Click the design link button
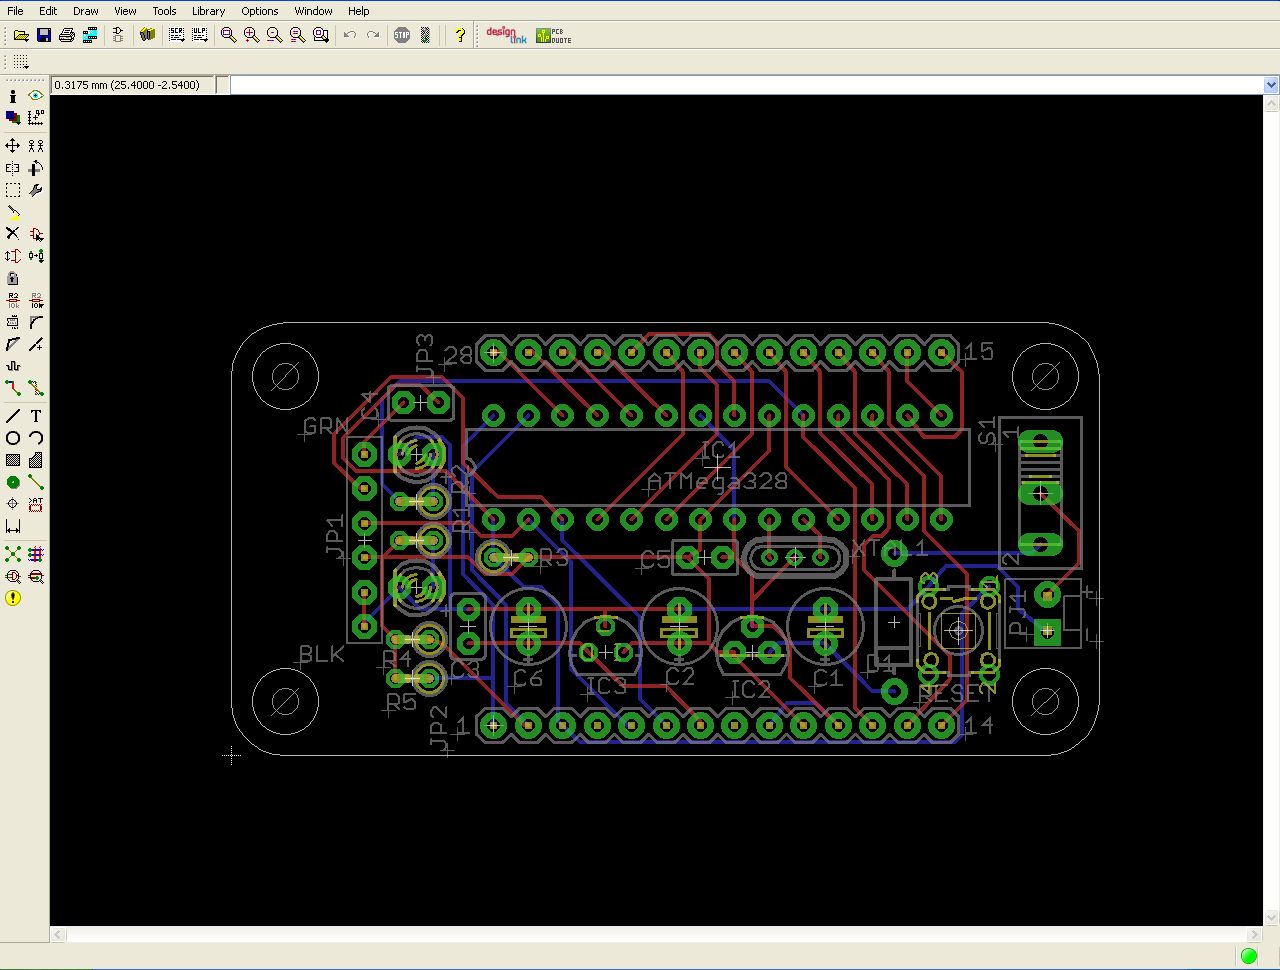The height and width of the screenshot is (970, 1280). (x=505, y=34)
